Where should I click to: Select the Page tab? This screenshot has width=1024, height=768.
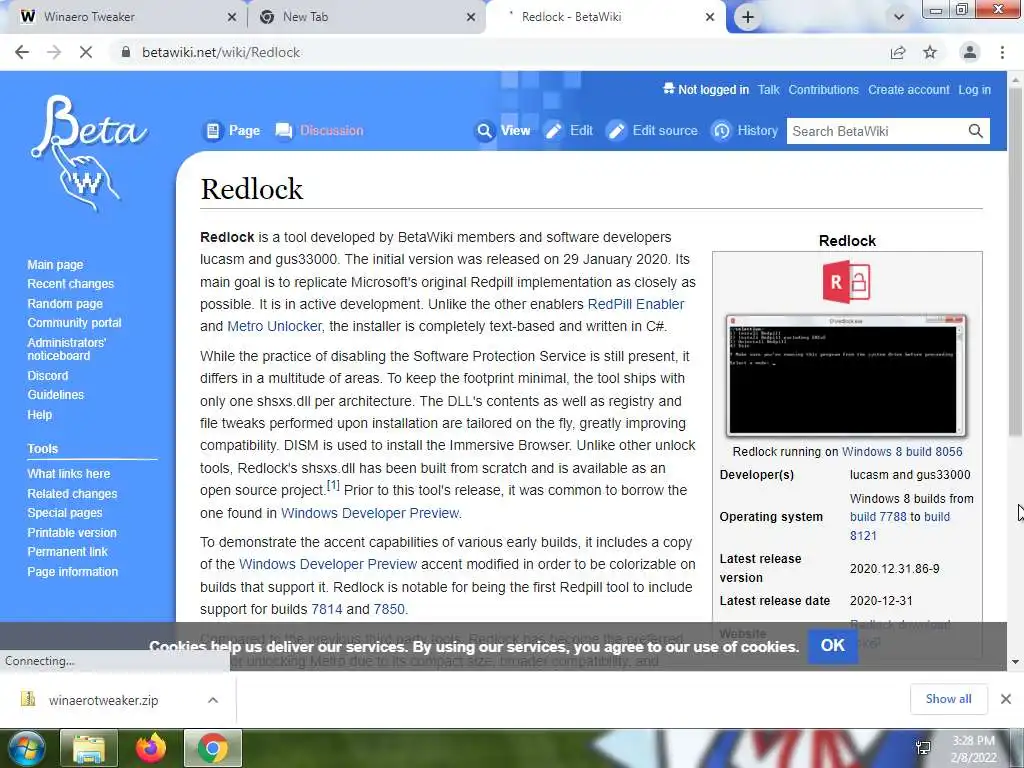[232, 131]
